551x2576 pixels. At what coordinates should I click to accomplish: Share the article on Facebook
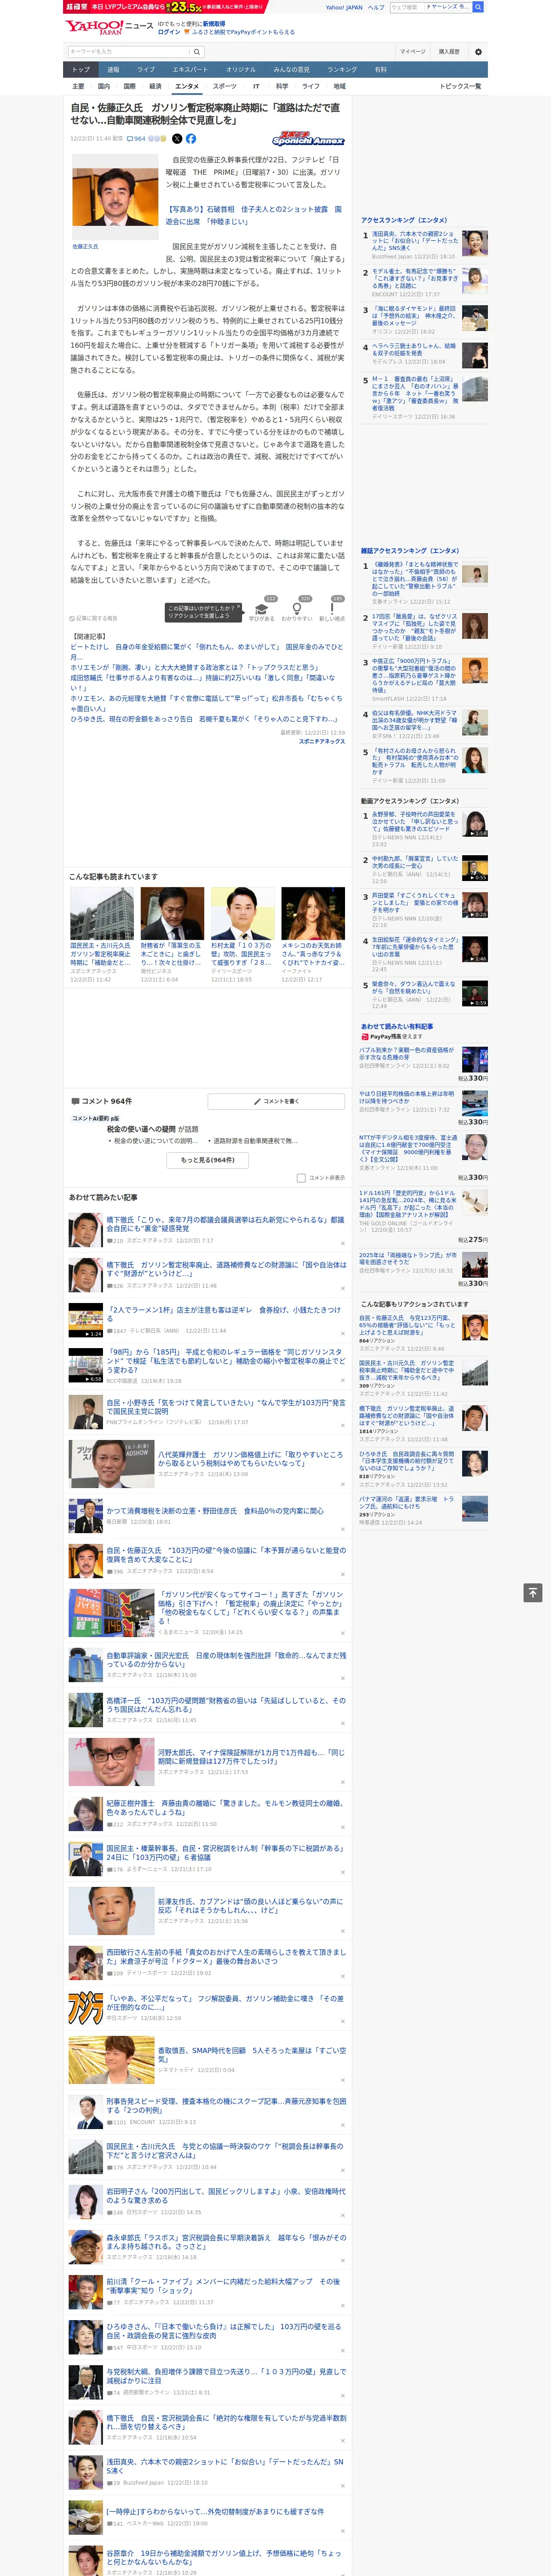191,139
